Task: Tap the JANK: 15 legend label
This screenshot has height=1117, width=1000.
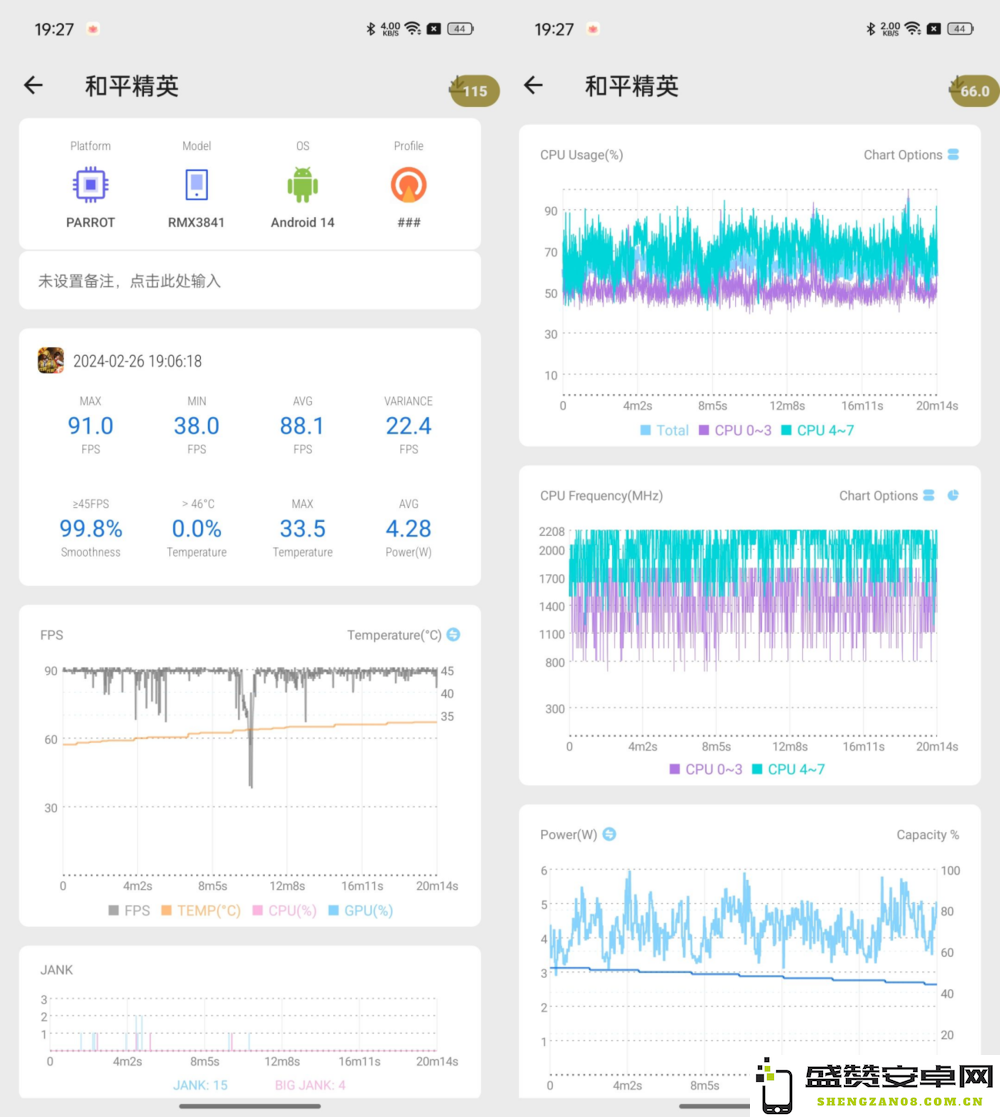Action: click(x=200, y=1085)
